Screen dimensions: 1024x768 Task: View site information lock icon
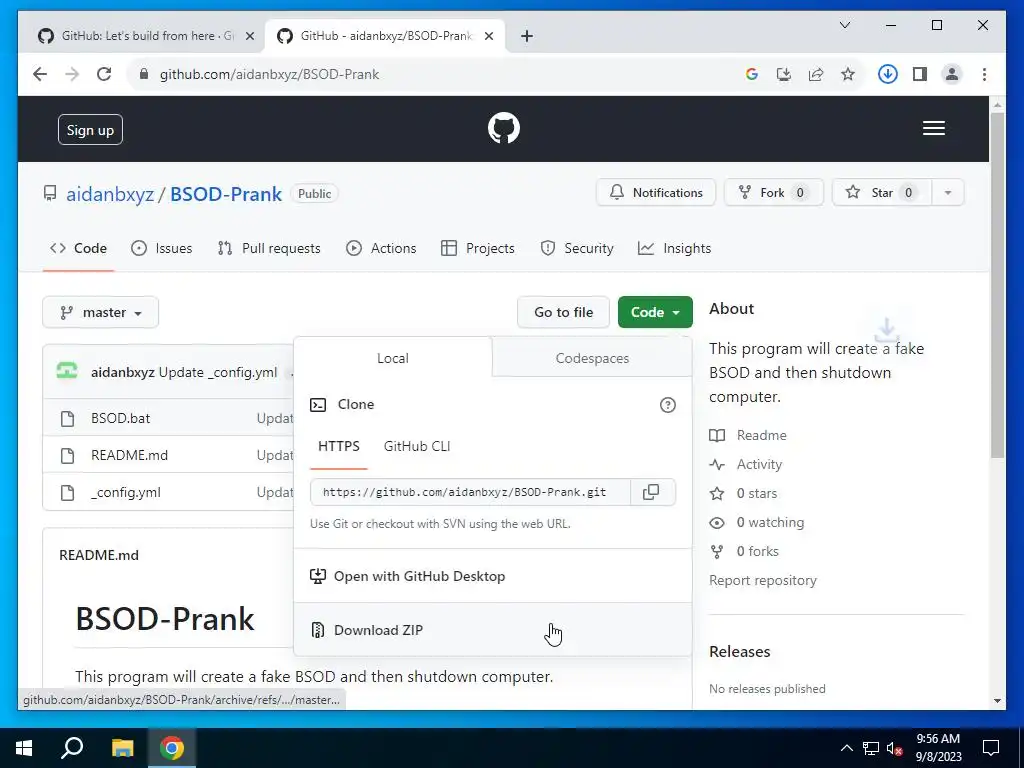click(144, 74)
